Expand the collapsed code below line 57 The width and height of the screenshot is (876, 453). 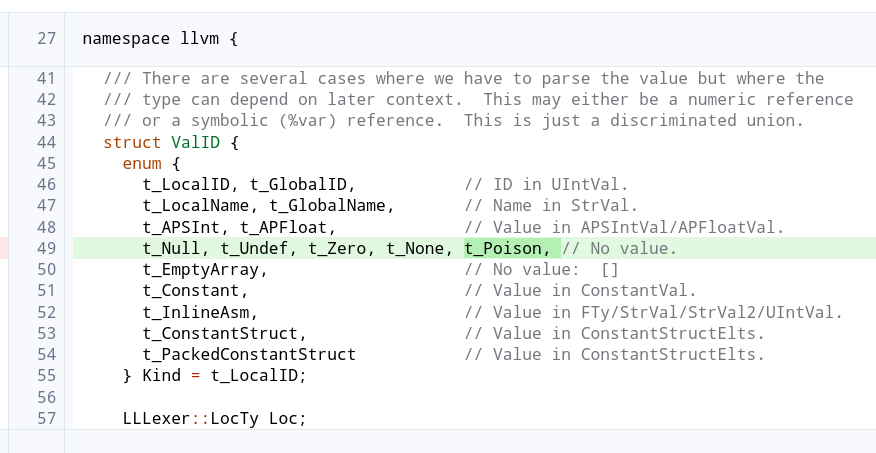point(438,440)
